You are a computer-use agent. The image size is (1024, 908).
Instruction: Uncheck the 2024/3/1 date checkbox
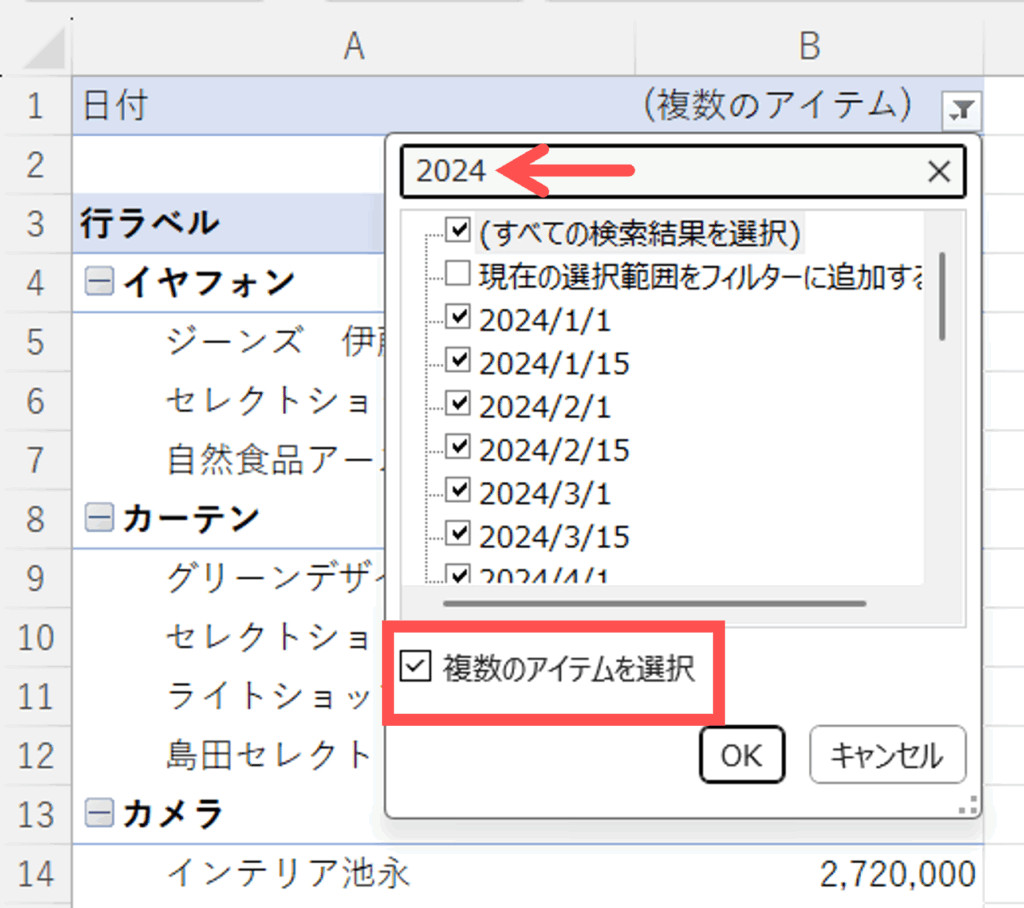click(458, 492)
